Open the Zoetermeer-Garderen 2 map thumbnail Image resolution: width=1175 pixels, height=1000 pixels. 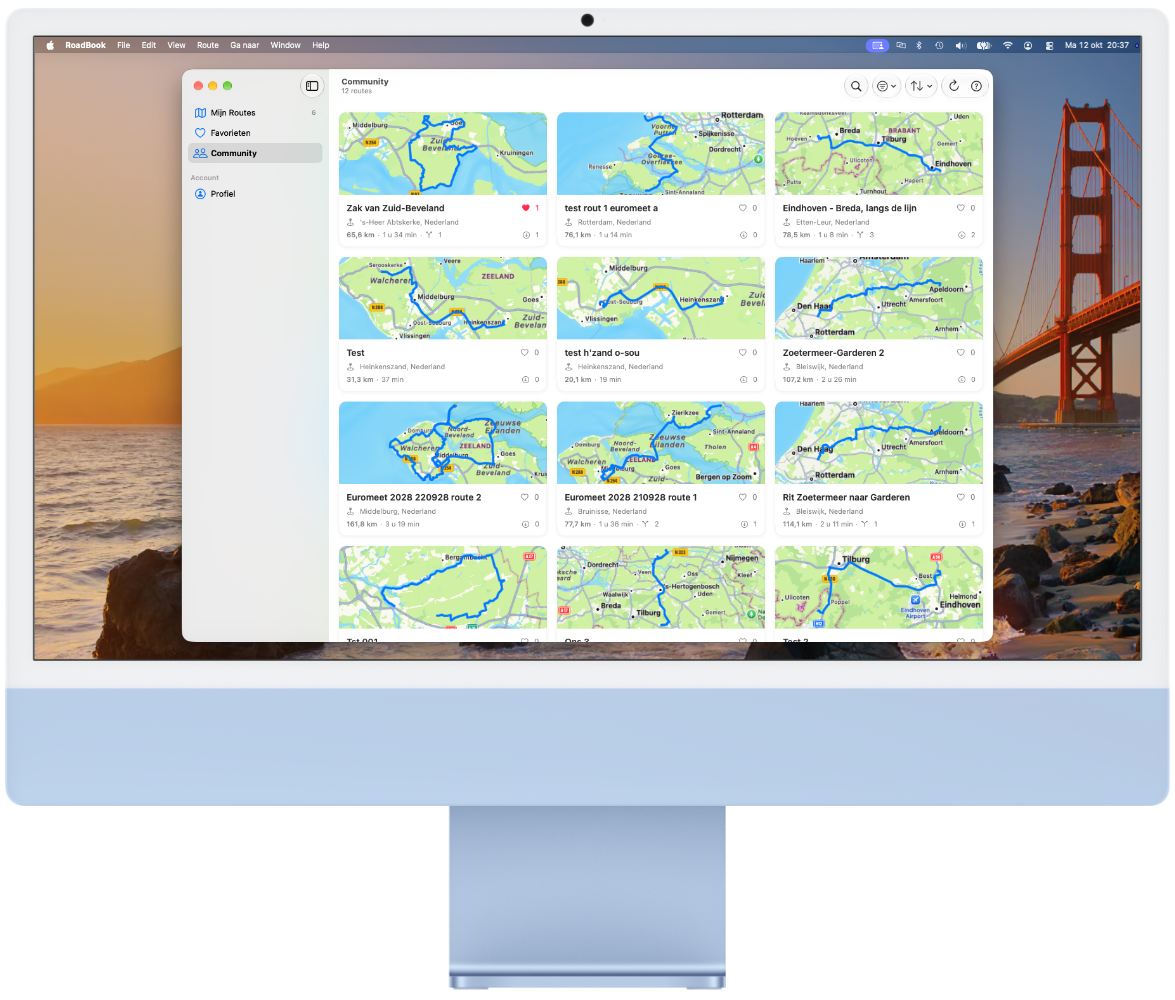click(879, 298)
